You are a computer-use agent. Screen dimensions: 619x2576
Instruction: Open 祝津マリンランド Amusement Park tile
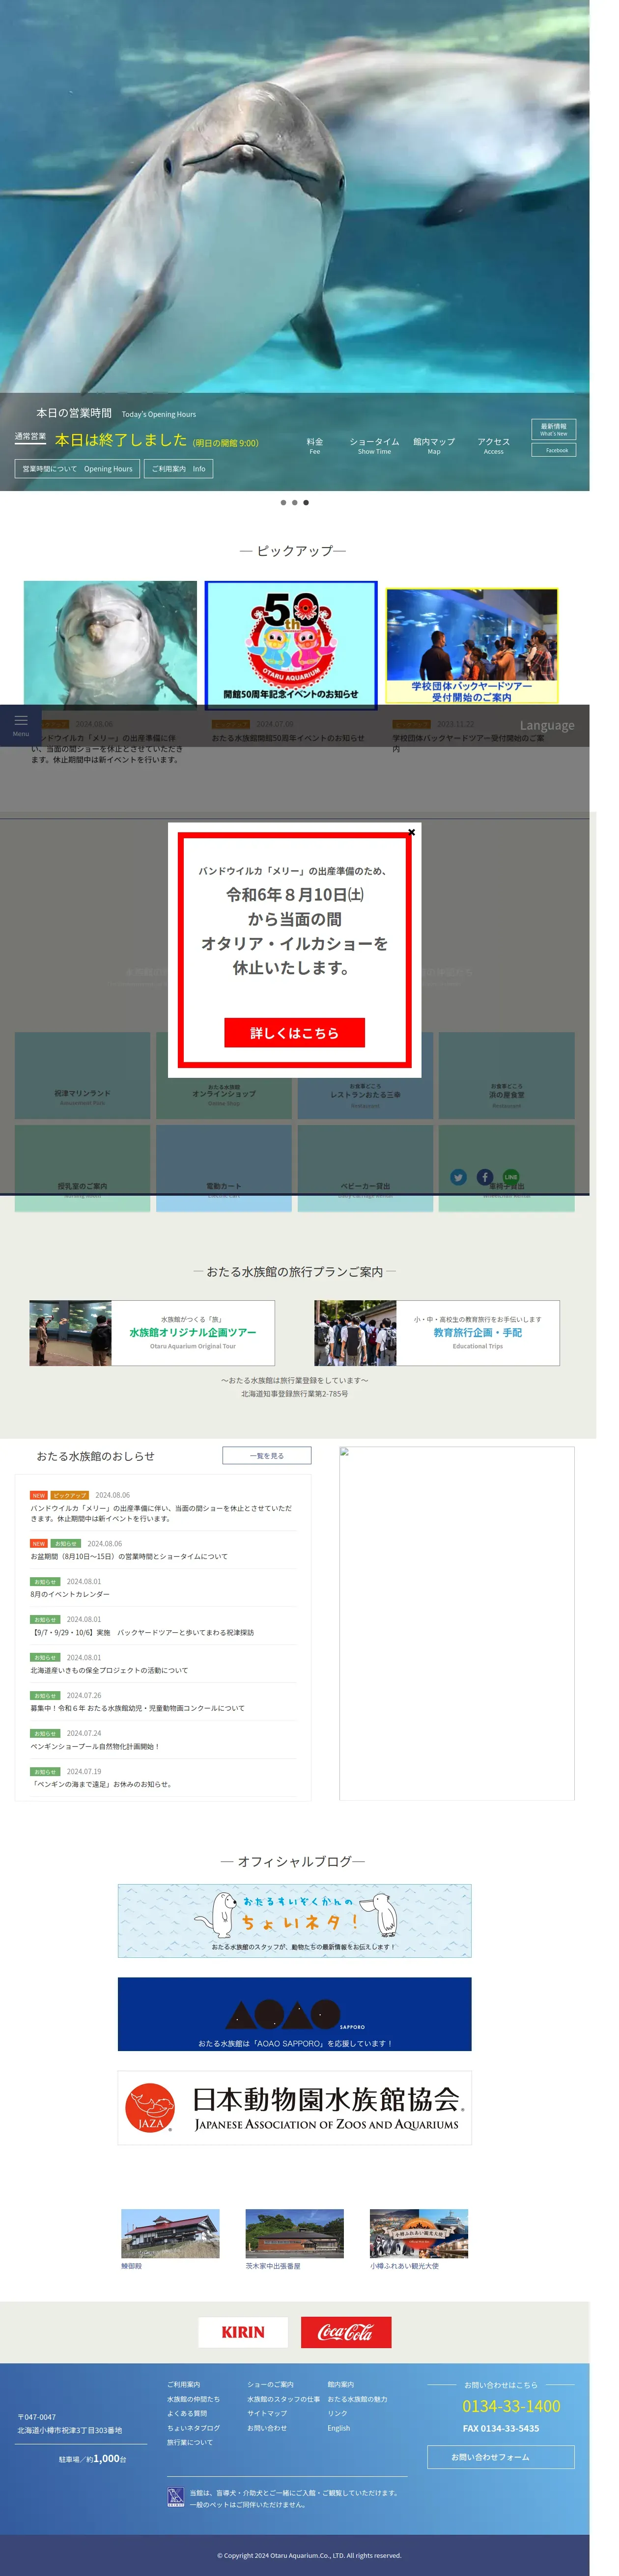click(x=82, y=1075)
